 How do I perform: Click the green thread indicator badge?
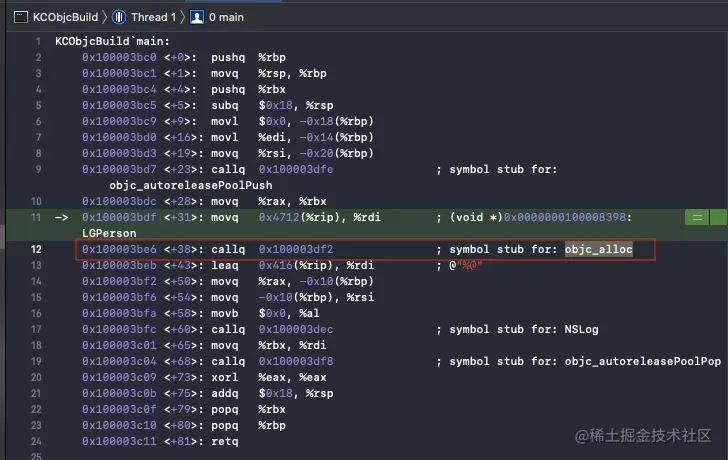click(x=697, y=217)
